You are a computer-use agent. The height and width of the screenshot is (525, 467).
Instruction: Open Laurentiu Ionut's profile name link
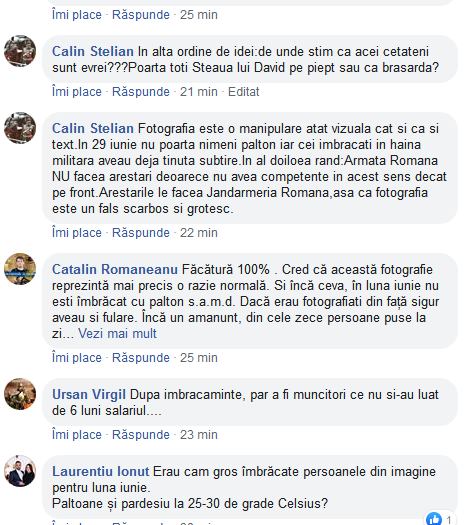[x=100, y=471]
